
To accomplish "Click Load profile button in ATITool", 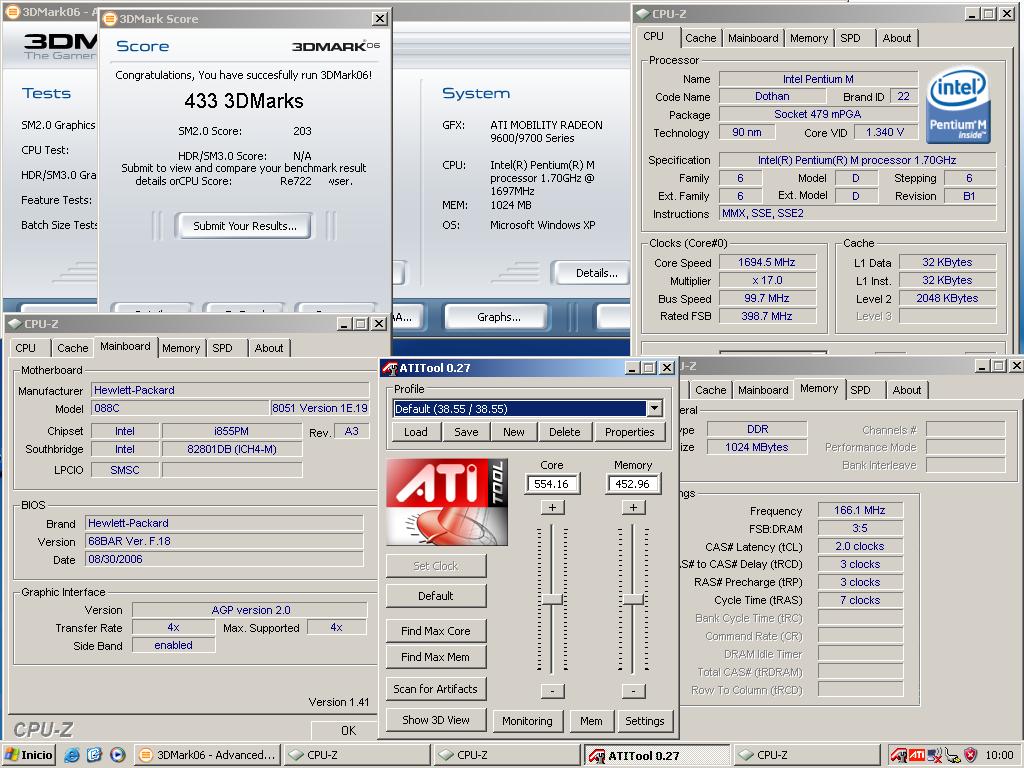I will tap(415, 432).
